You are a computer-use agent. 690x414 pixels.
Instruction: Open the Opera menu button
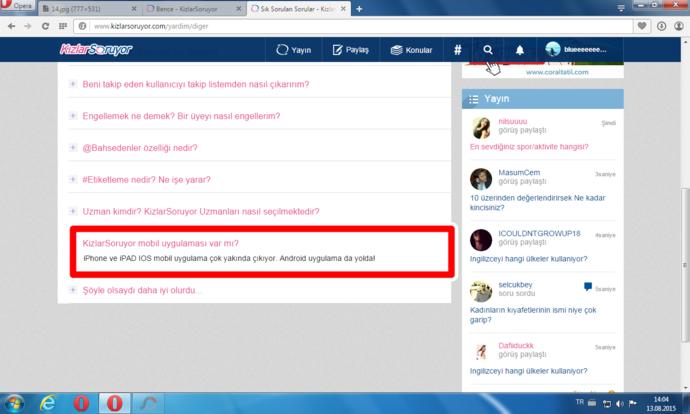[17, 6]
